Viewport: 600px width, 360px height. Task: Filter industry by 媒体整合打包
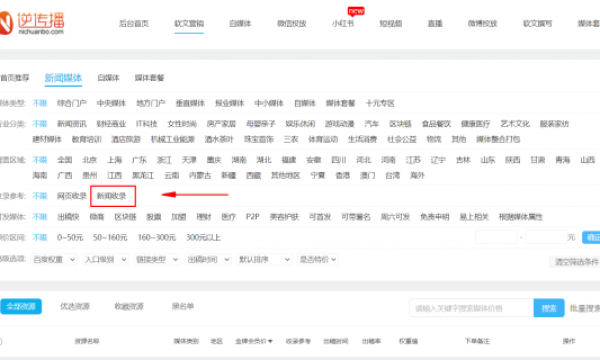pos(498,139)
